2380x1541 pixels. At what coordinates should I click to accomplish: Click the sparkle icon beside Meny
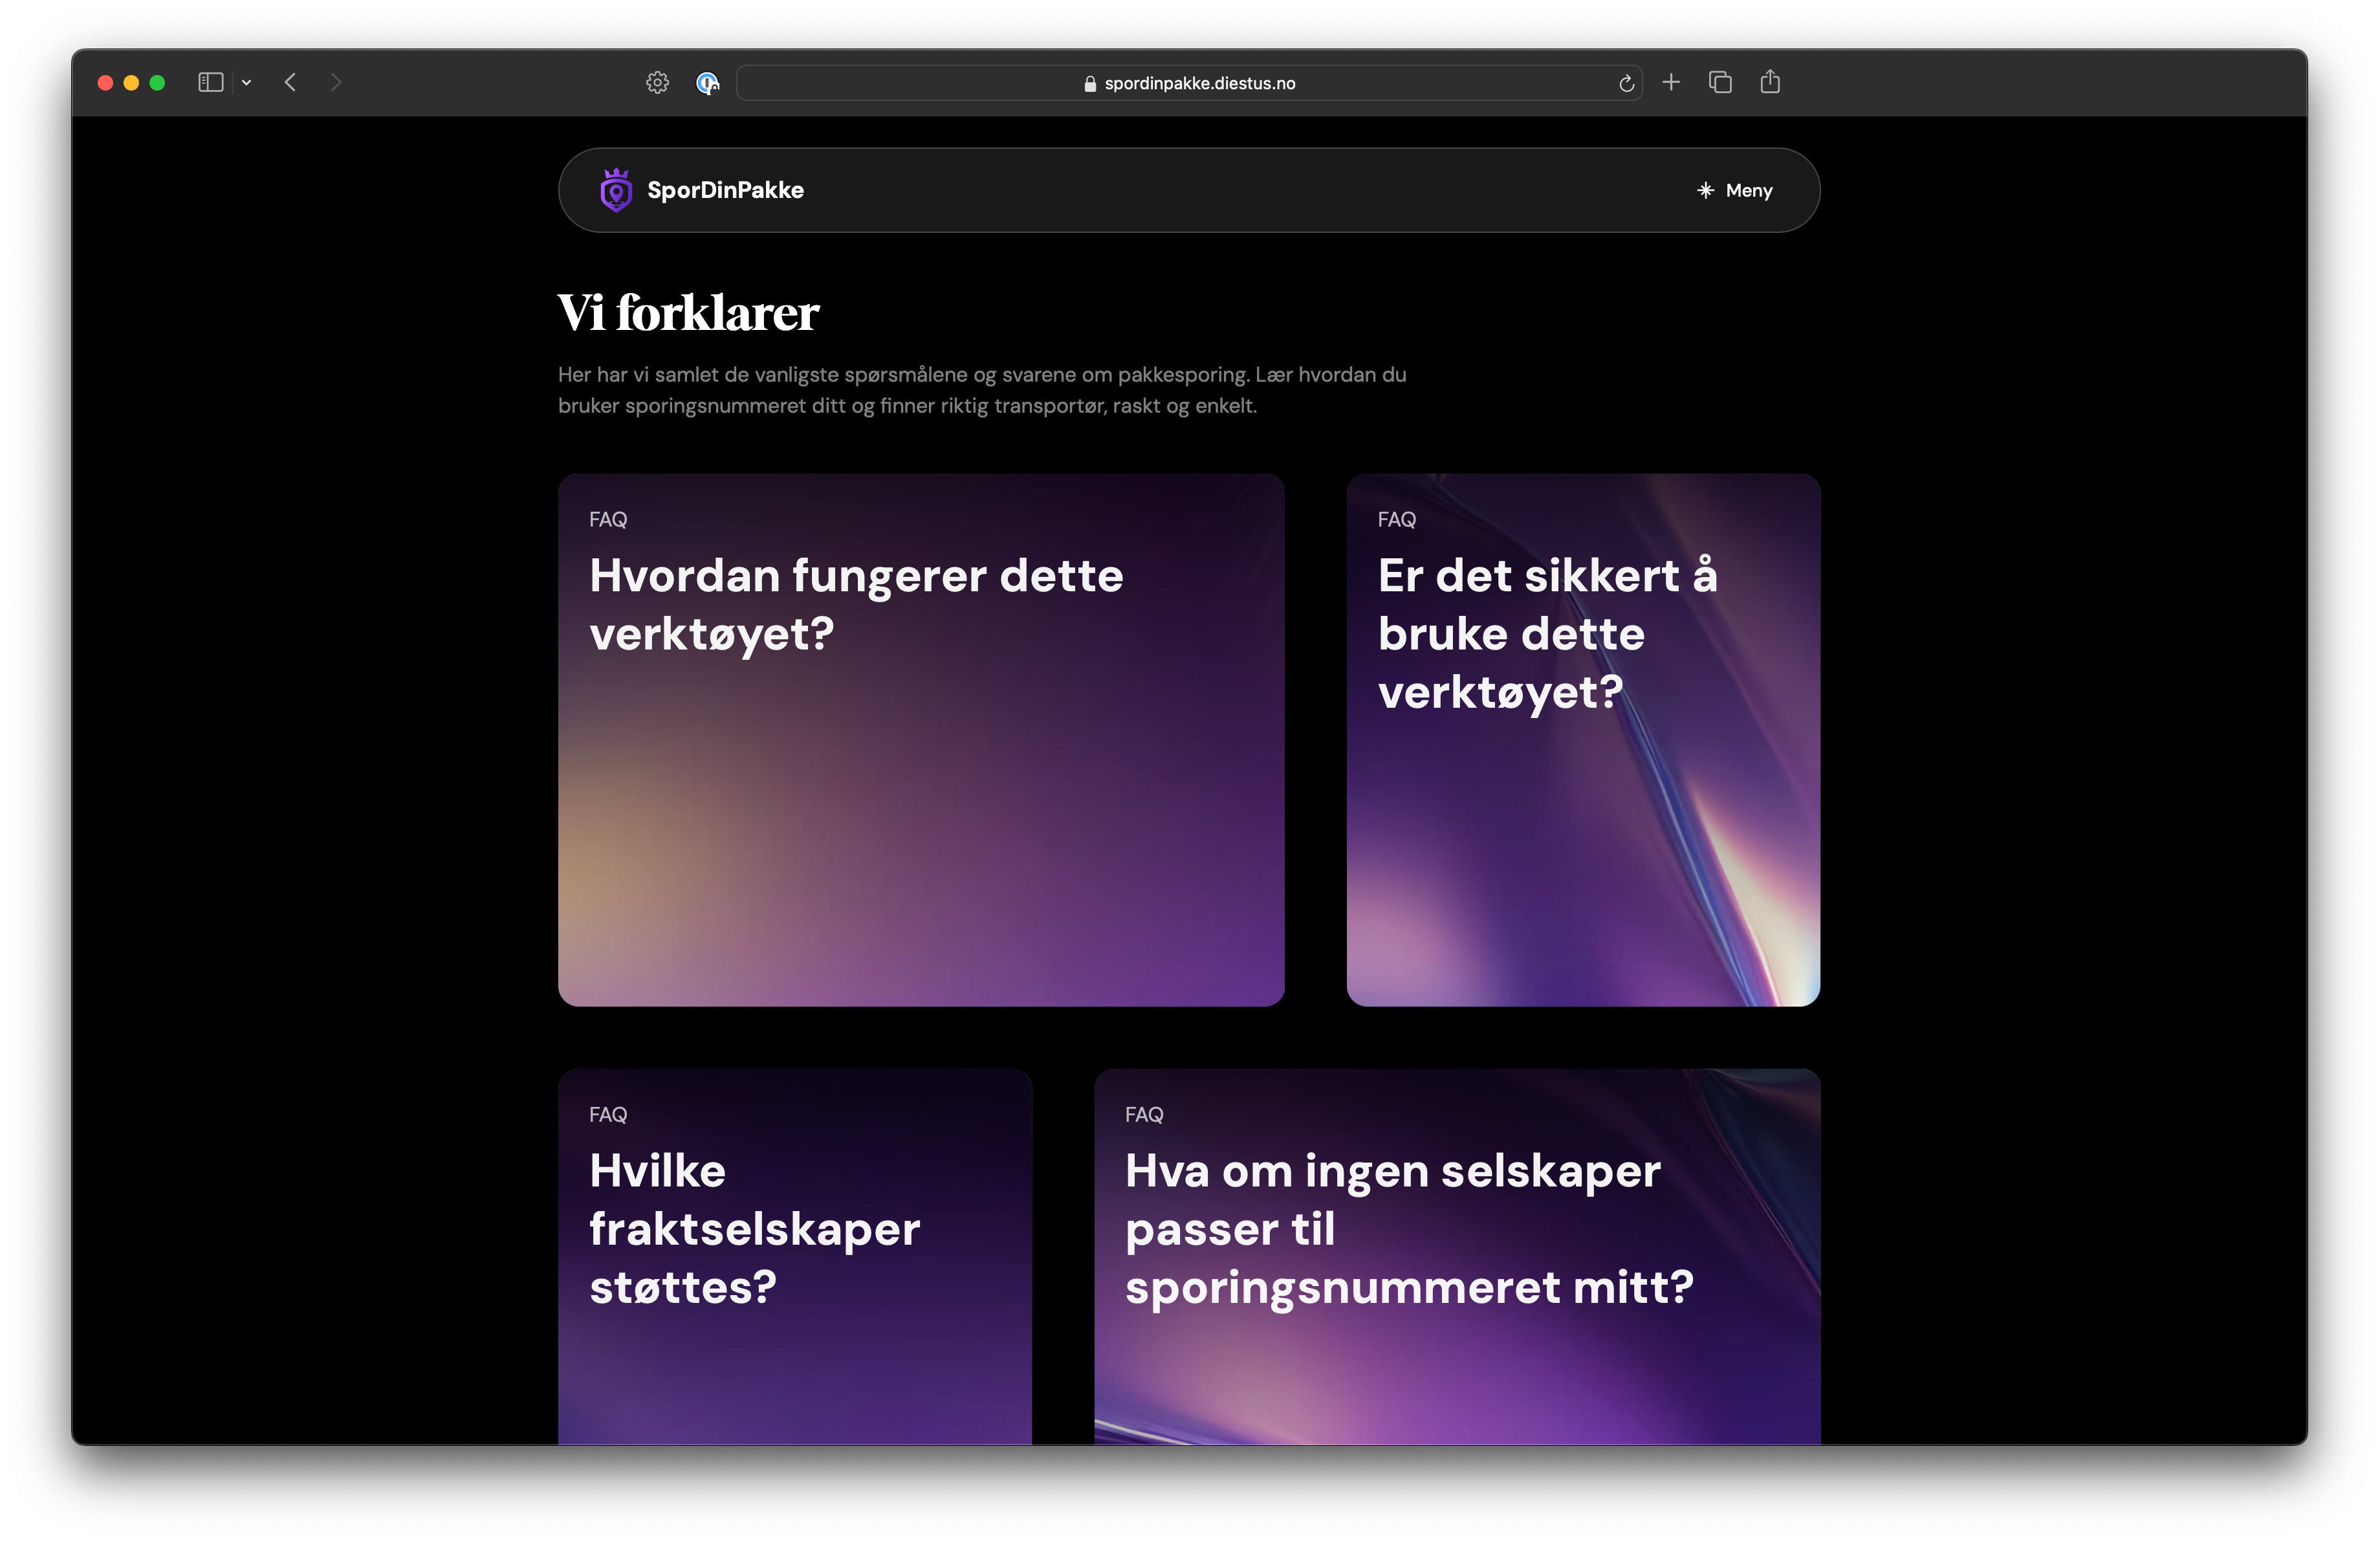pyautogui.click(x=1705, y=190)
